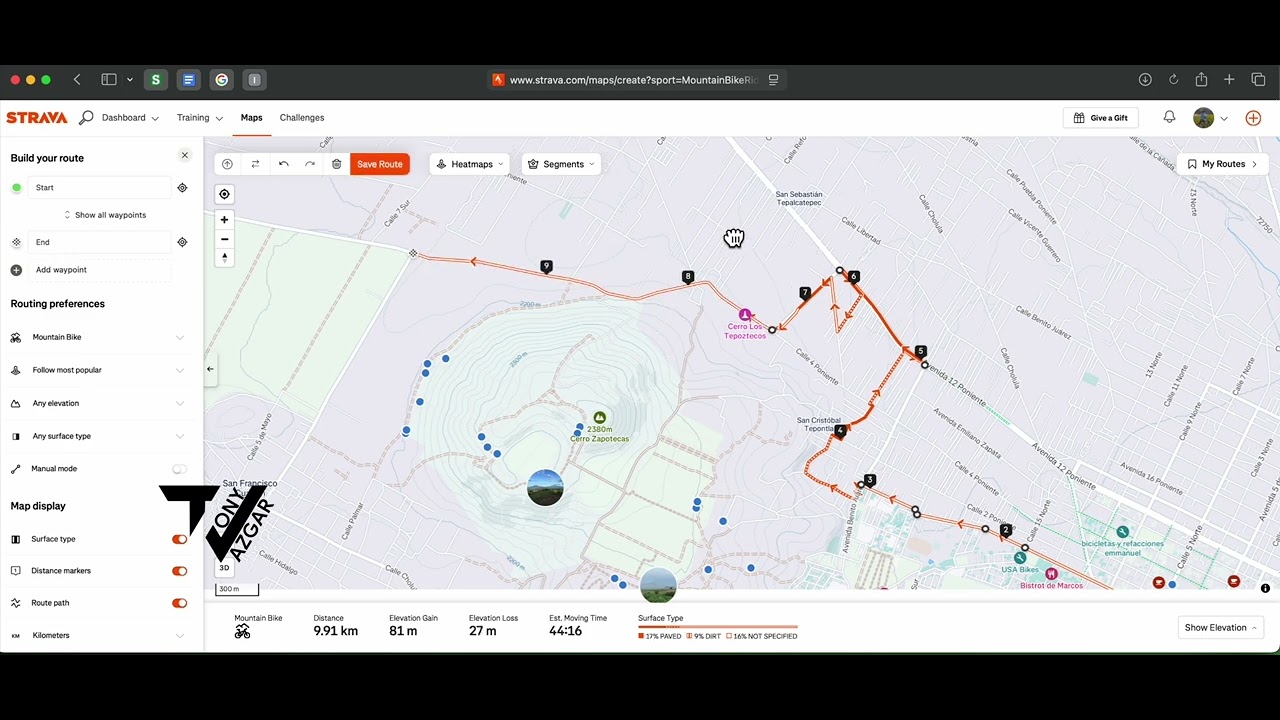Click route waypoint marker 9
Viewport: 1280px width, 720px height.
[546, 266]
